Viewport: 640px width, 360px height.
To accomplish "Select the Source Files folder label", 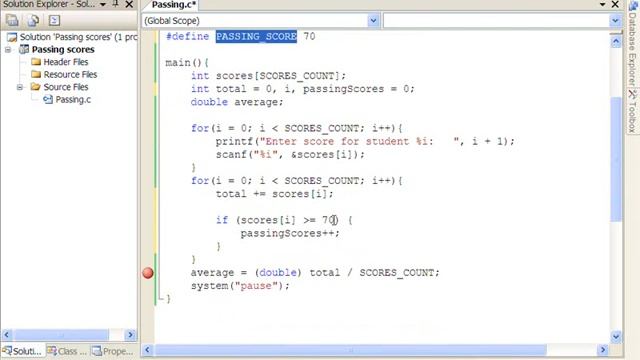I will point(66,87).
